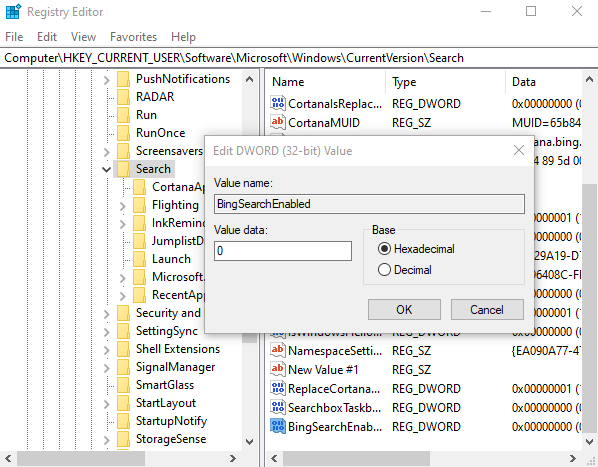Select the Screensavers folder icon
This screenshot has height=467, width=598.
(x=123, y=151)
